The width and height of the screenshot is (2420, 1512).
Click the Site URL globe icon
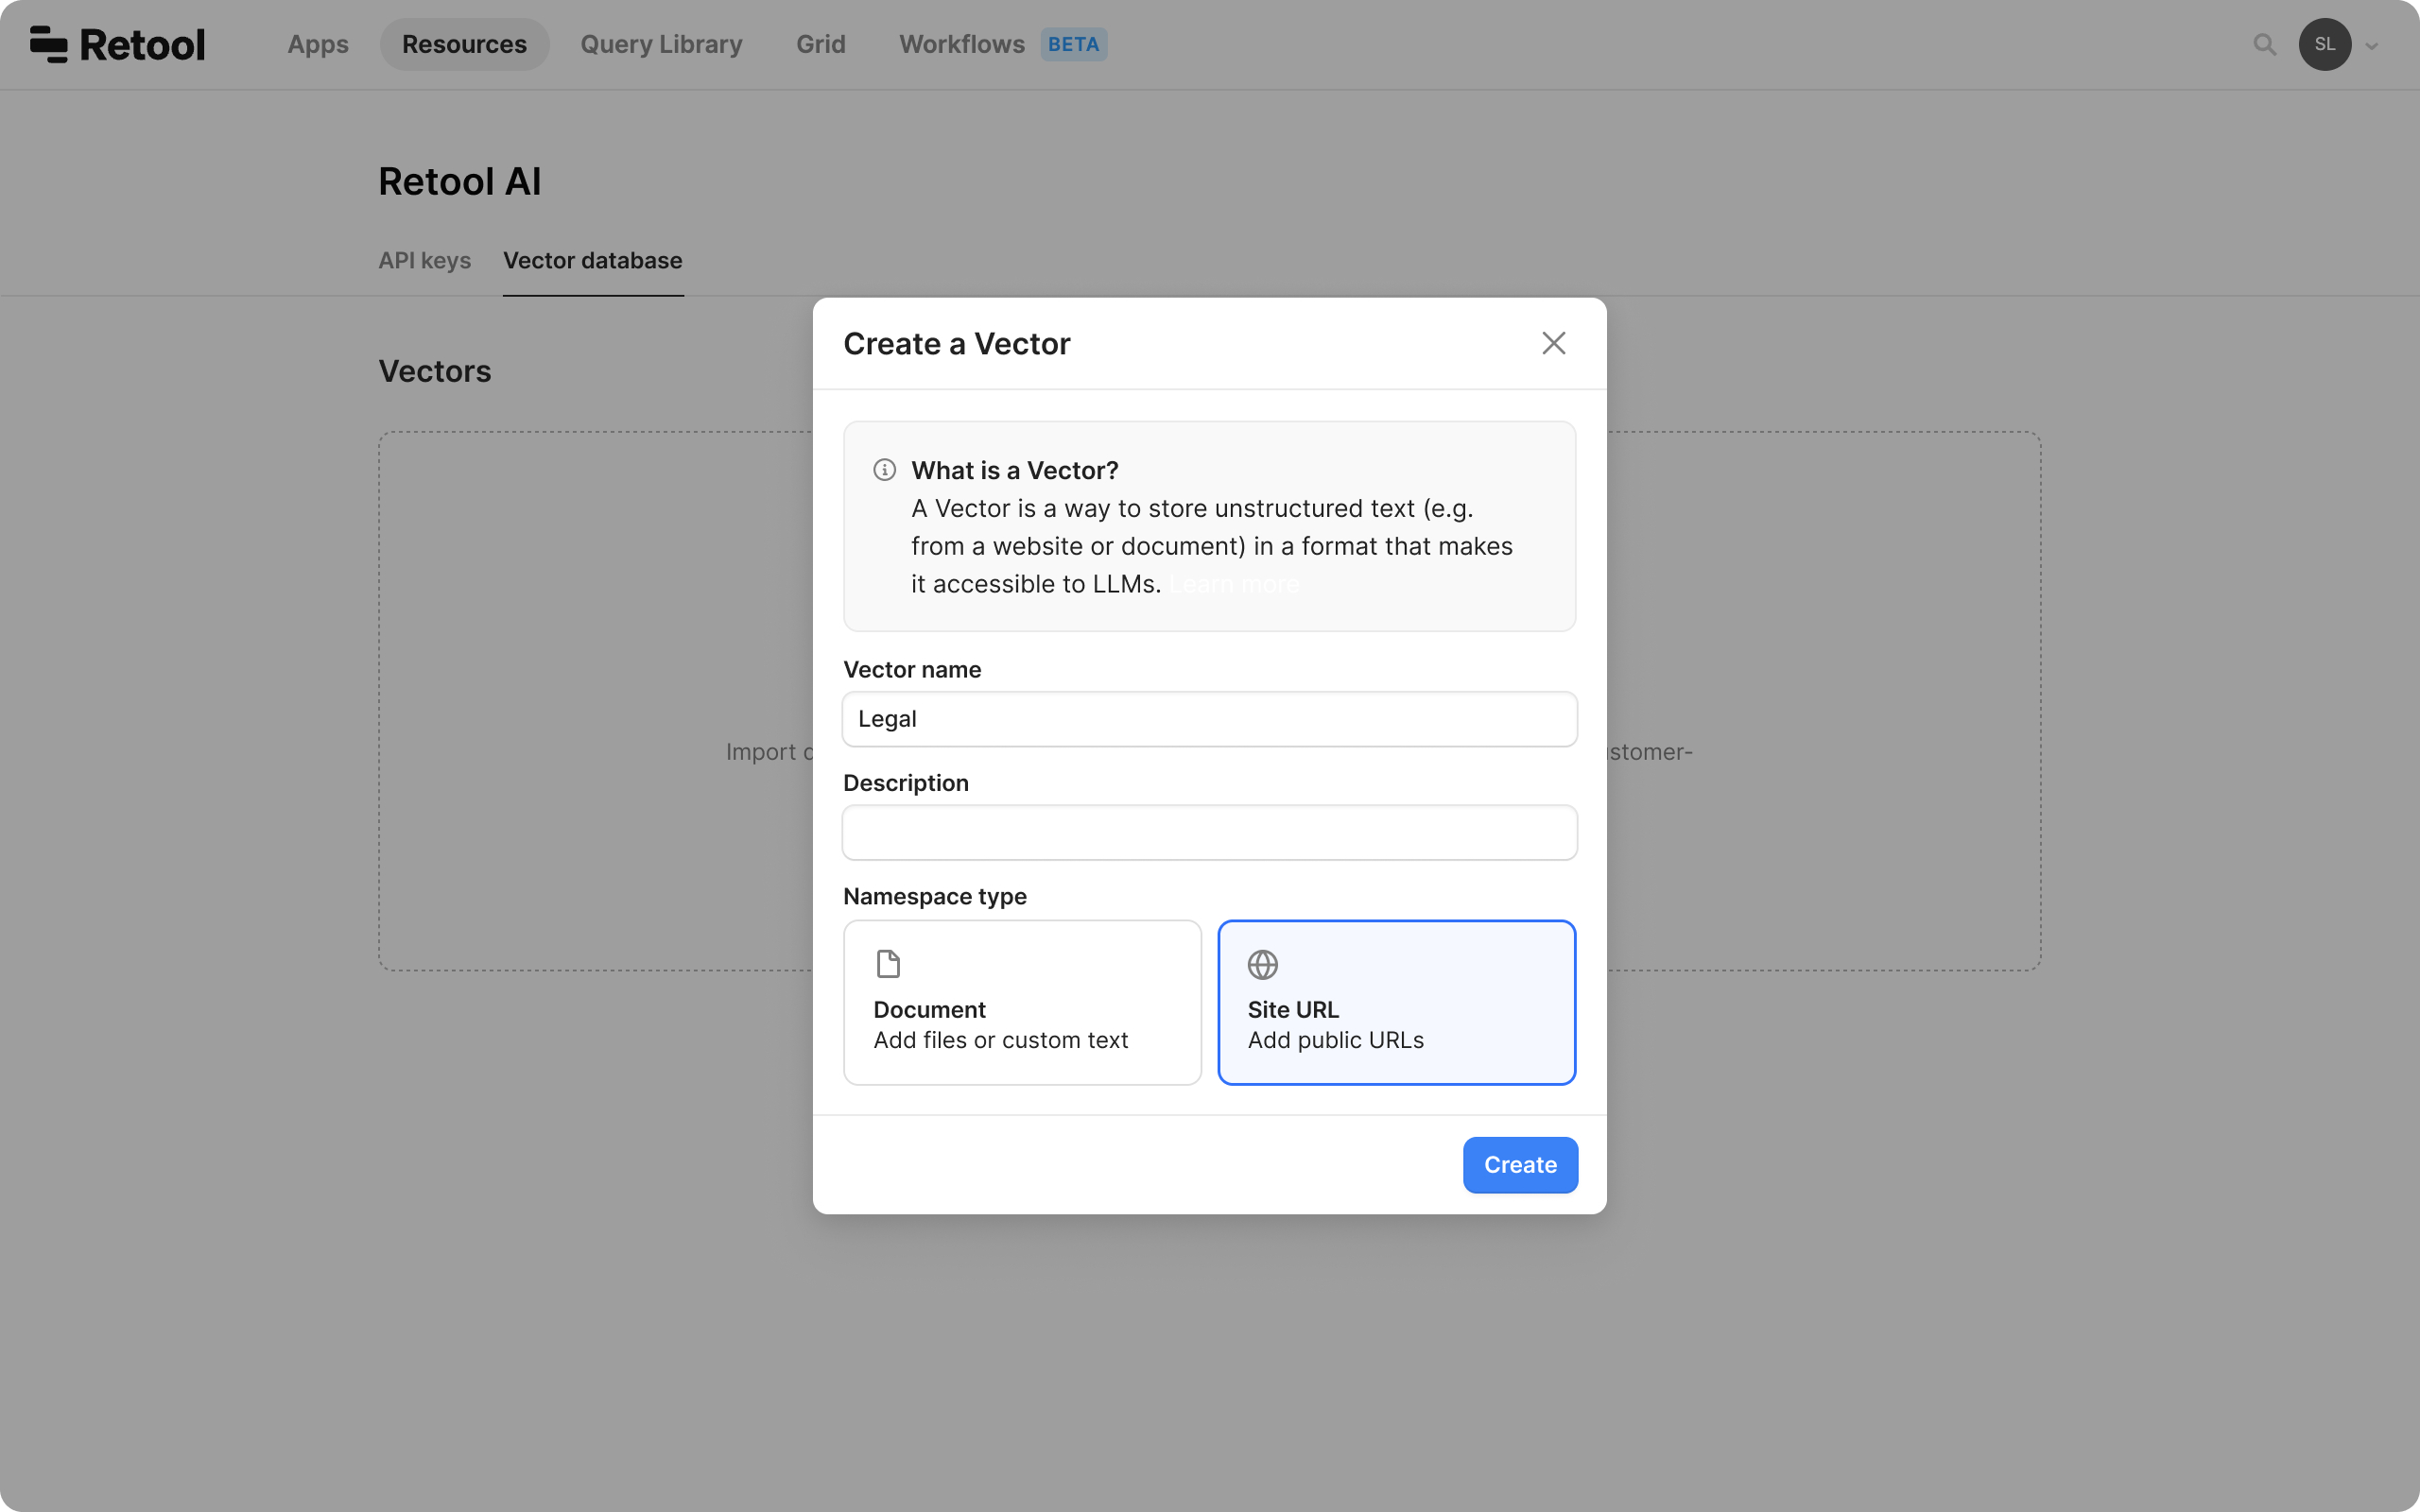(1263, 963)
